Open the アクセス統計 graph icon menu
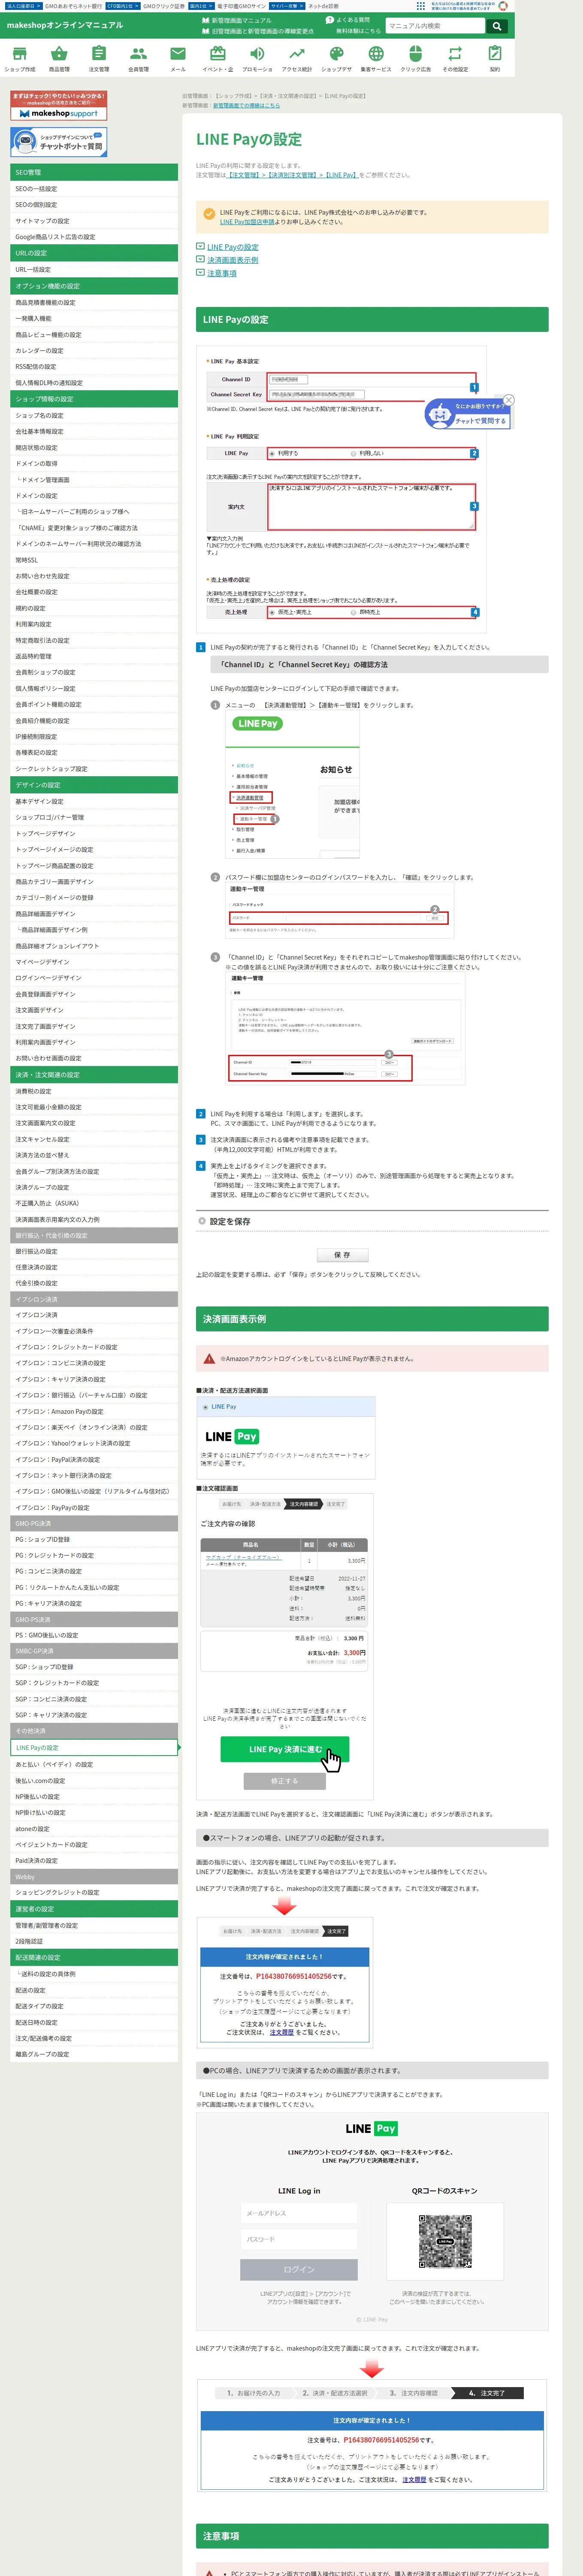 (297, 58)
